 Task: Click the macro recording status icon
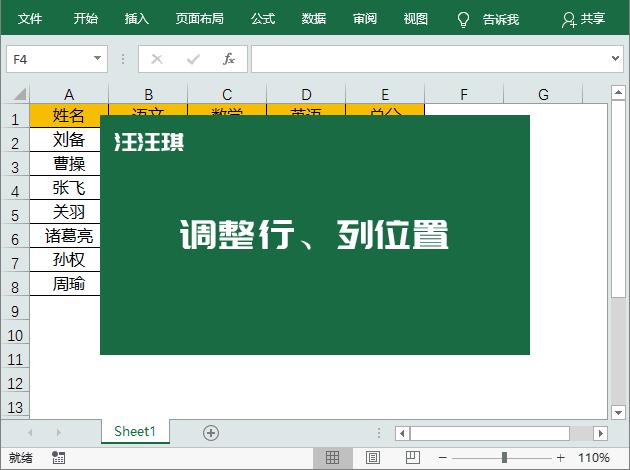(58, 458)
